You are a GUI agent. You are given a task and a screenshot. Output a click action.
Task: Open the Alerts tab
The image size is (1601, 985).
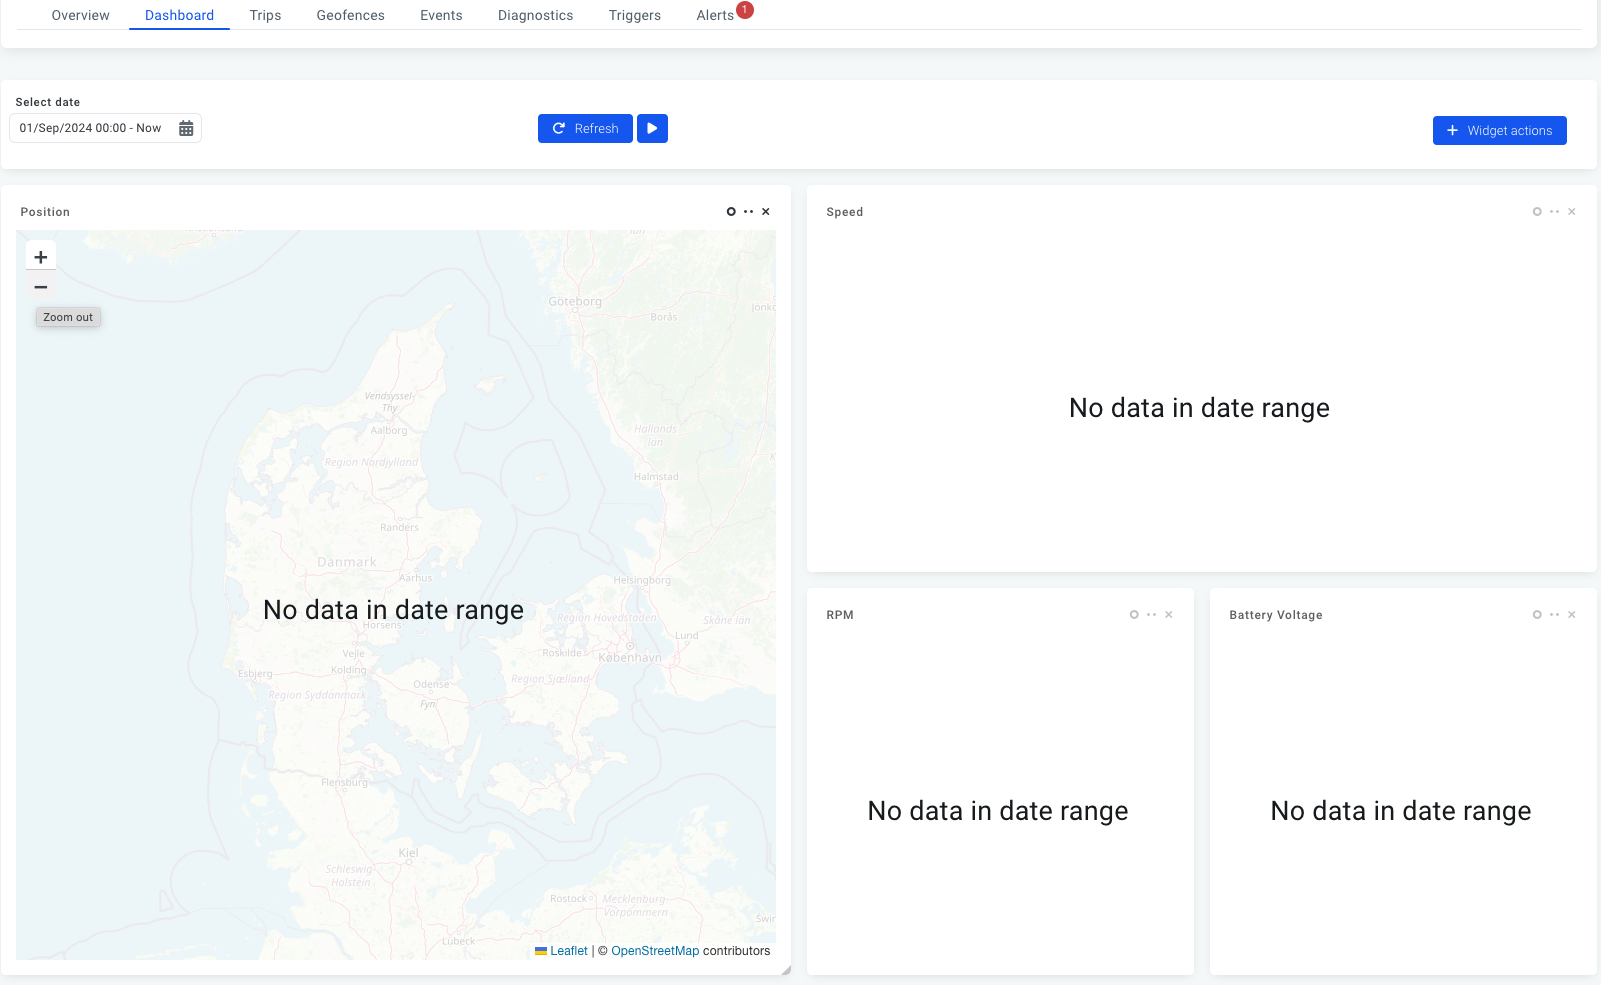coord(715,15)
